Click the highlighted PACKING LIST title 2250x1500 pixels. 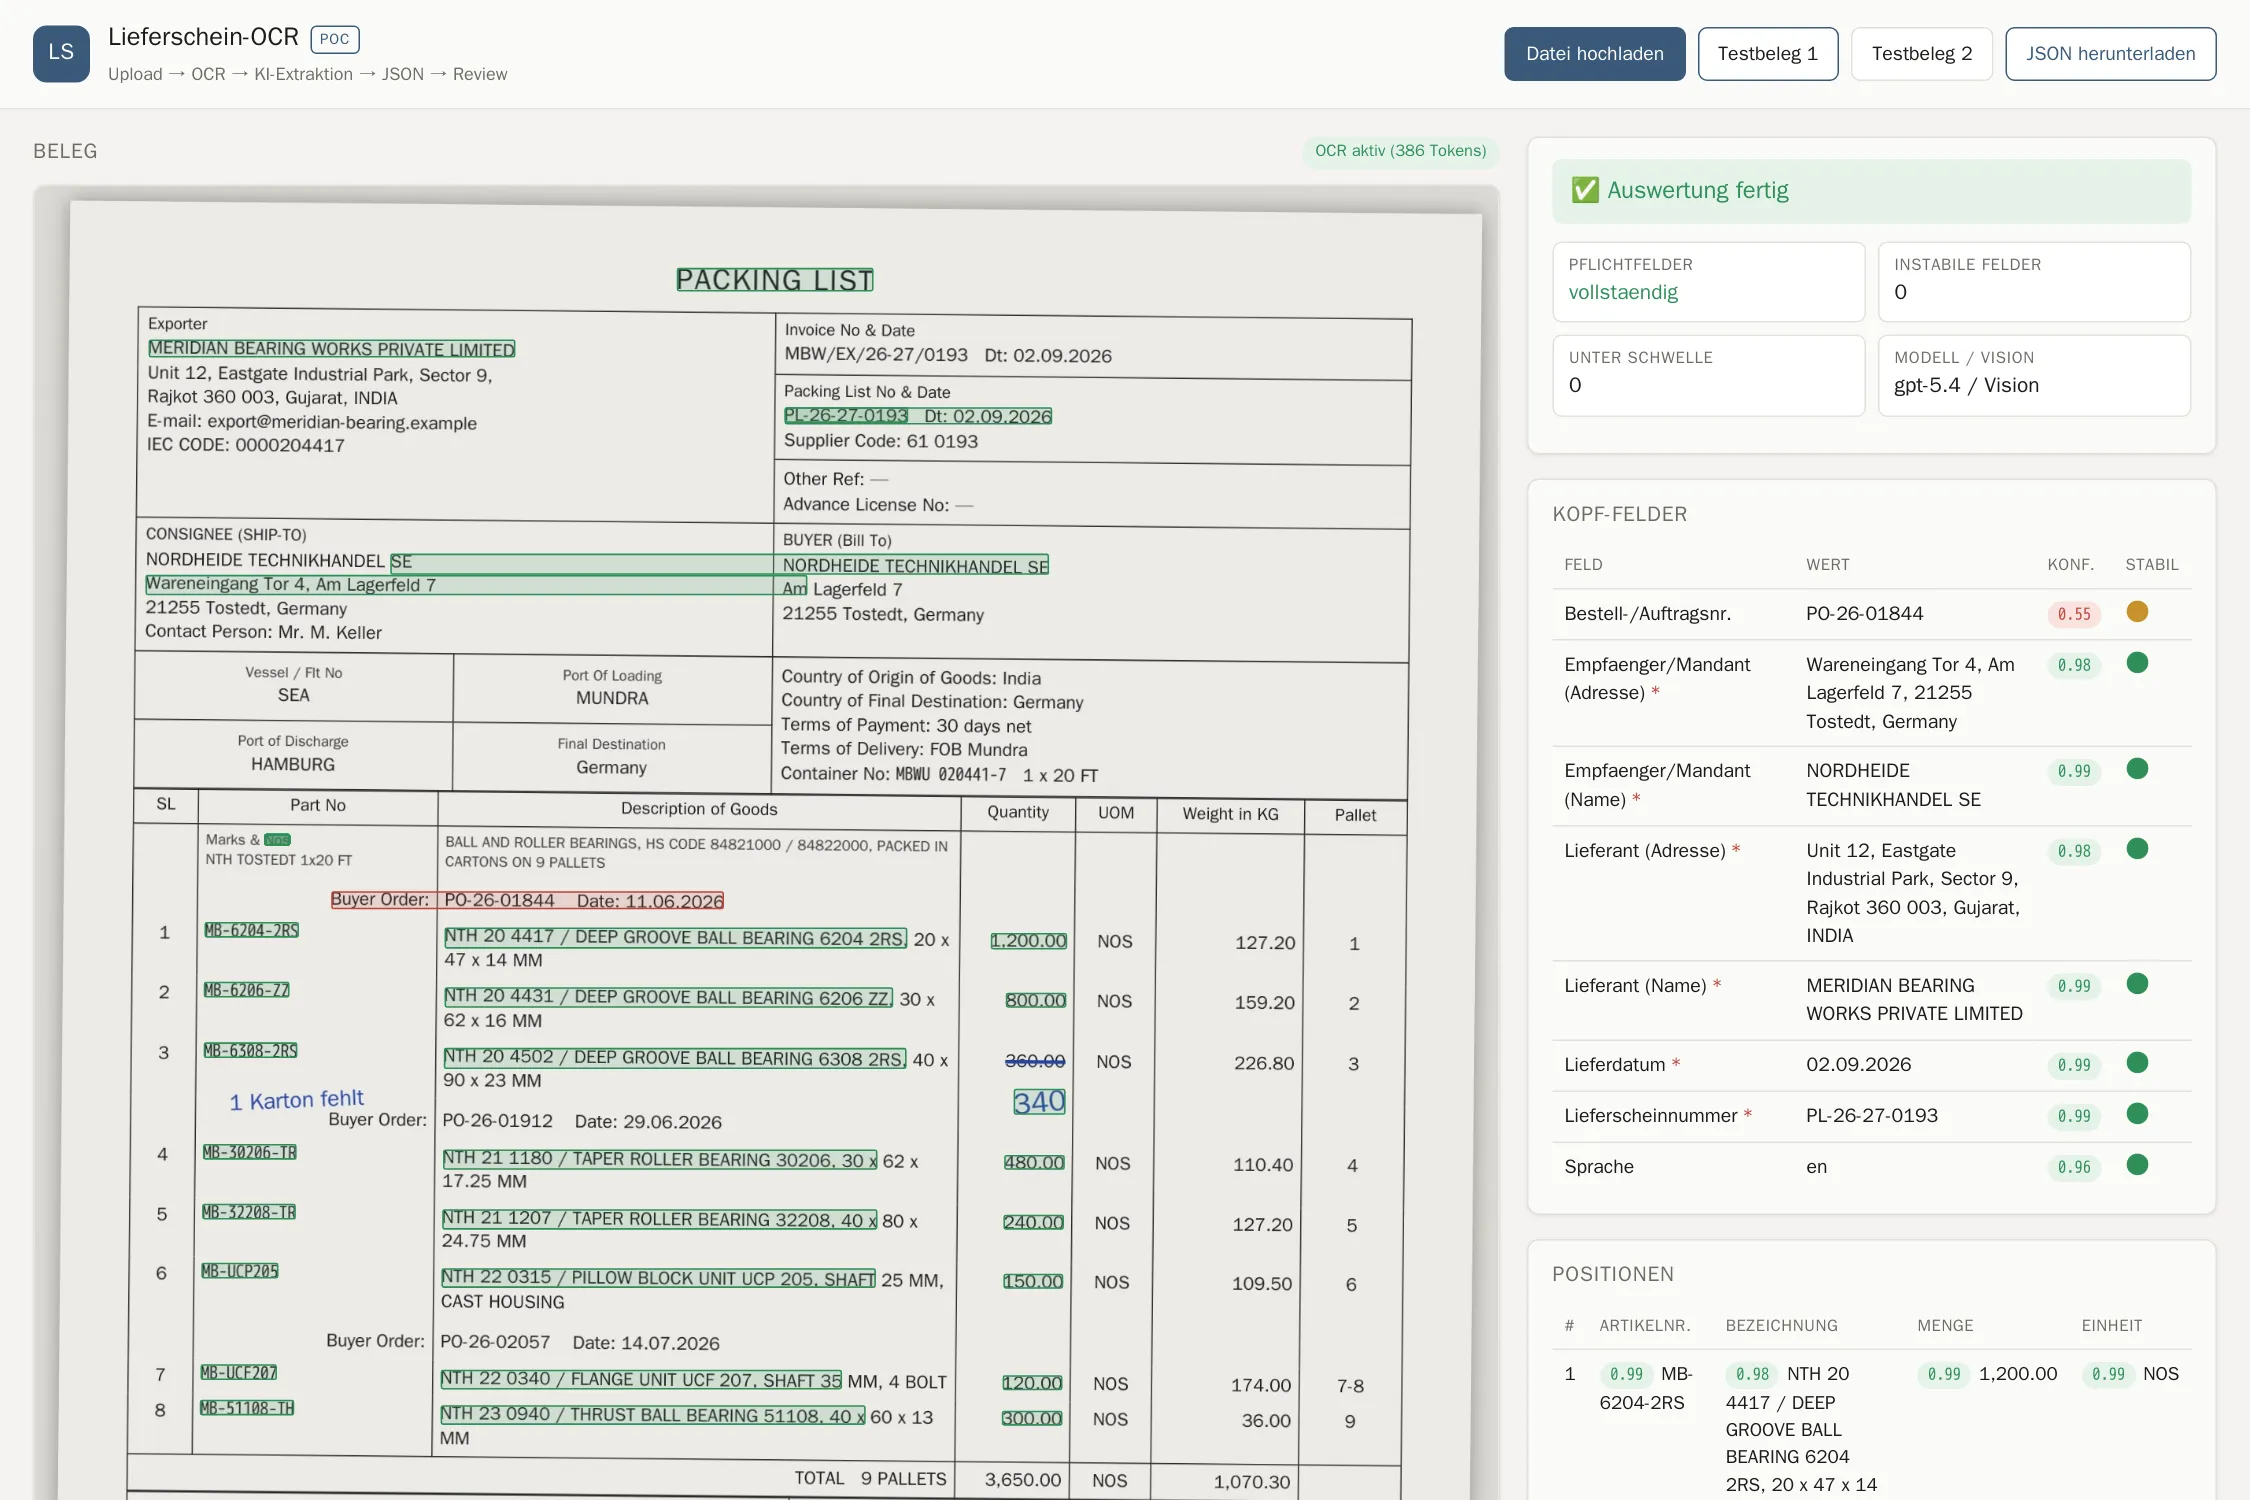point(775,280)
